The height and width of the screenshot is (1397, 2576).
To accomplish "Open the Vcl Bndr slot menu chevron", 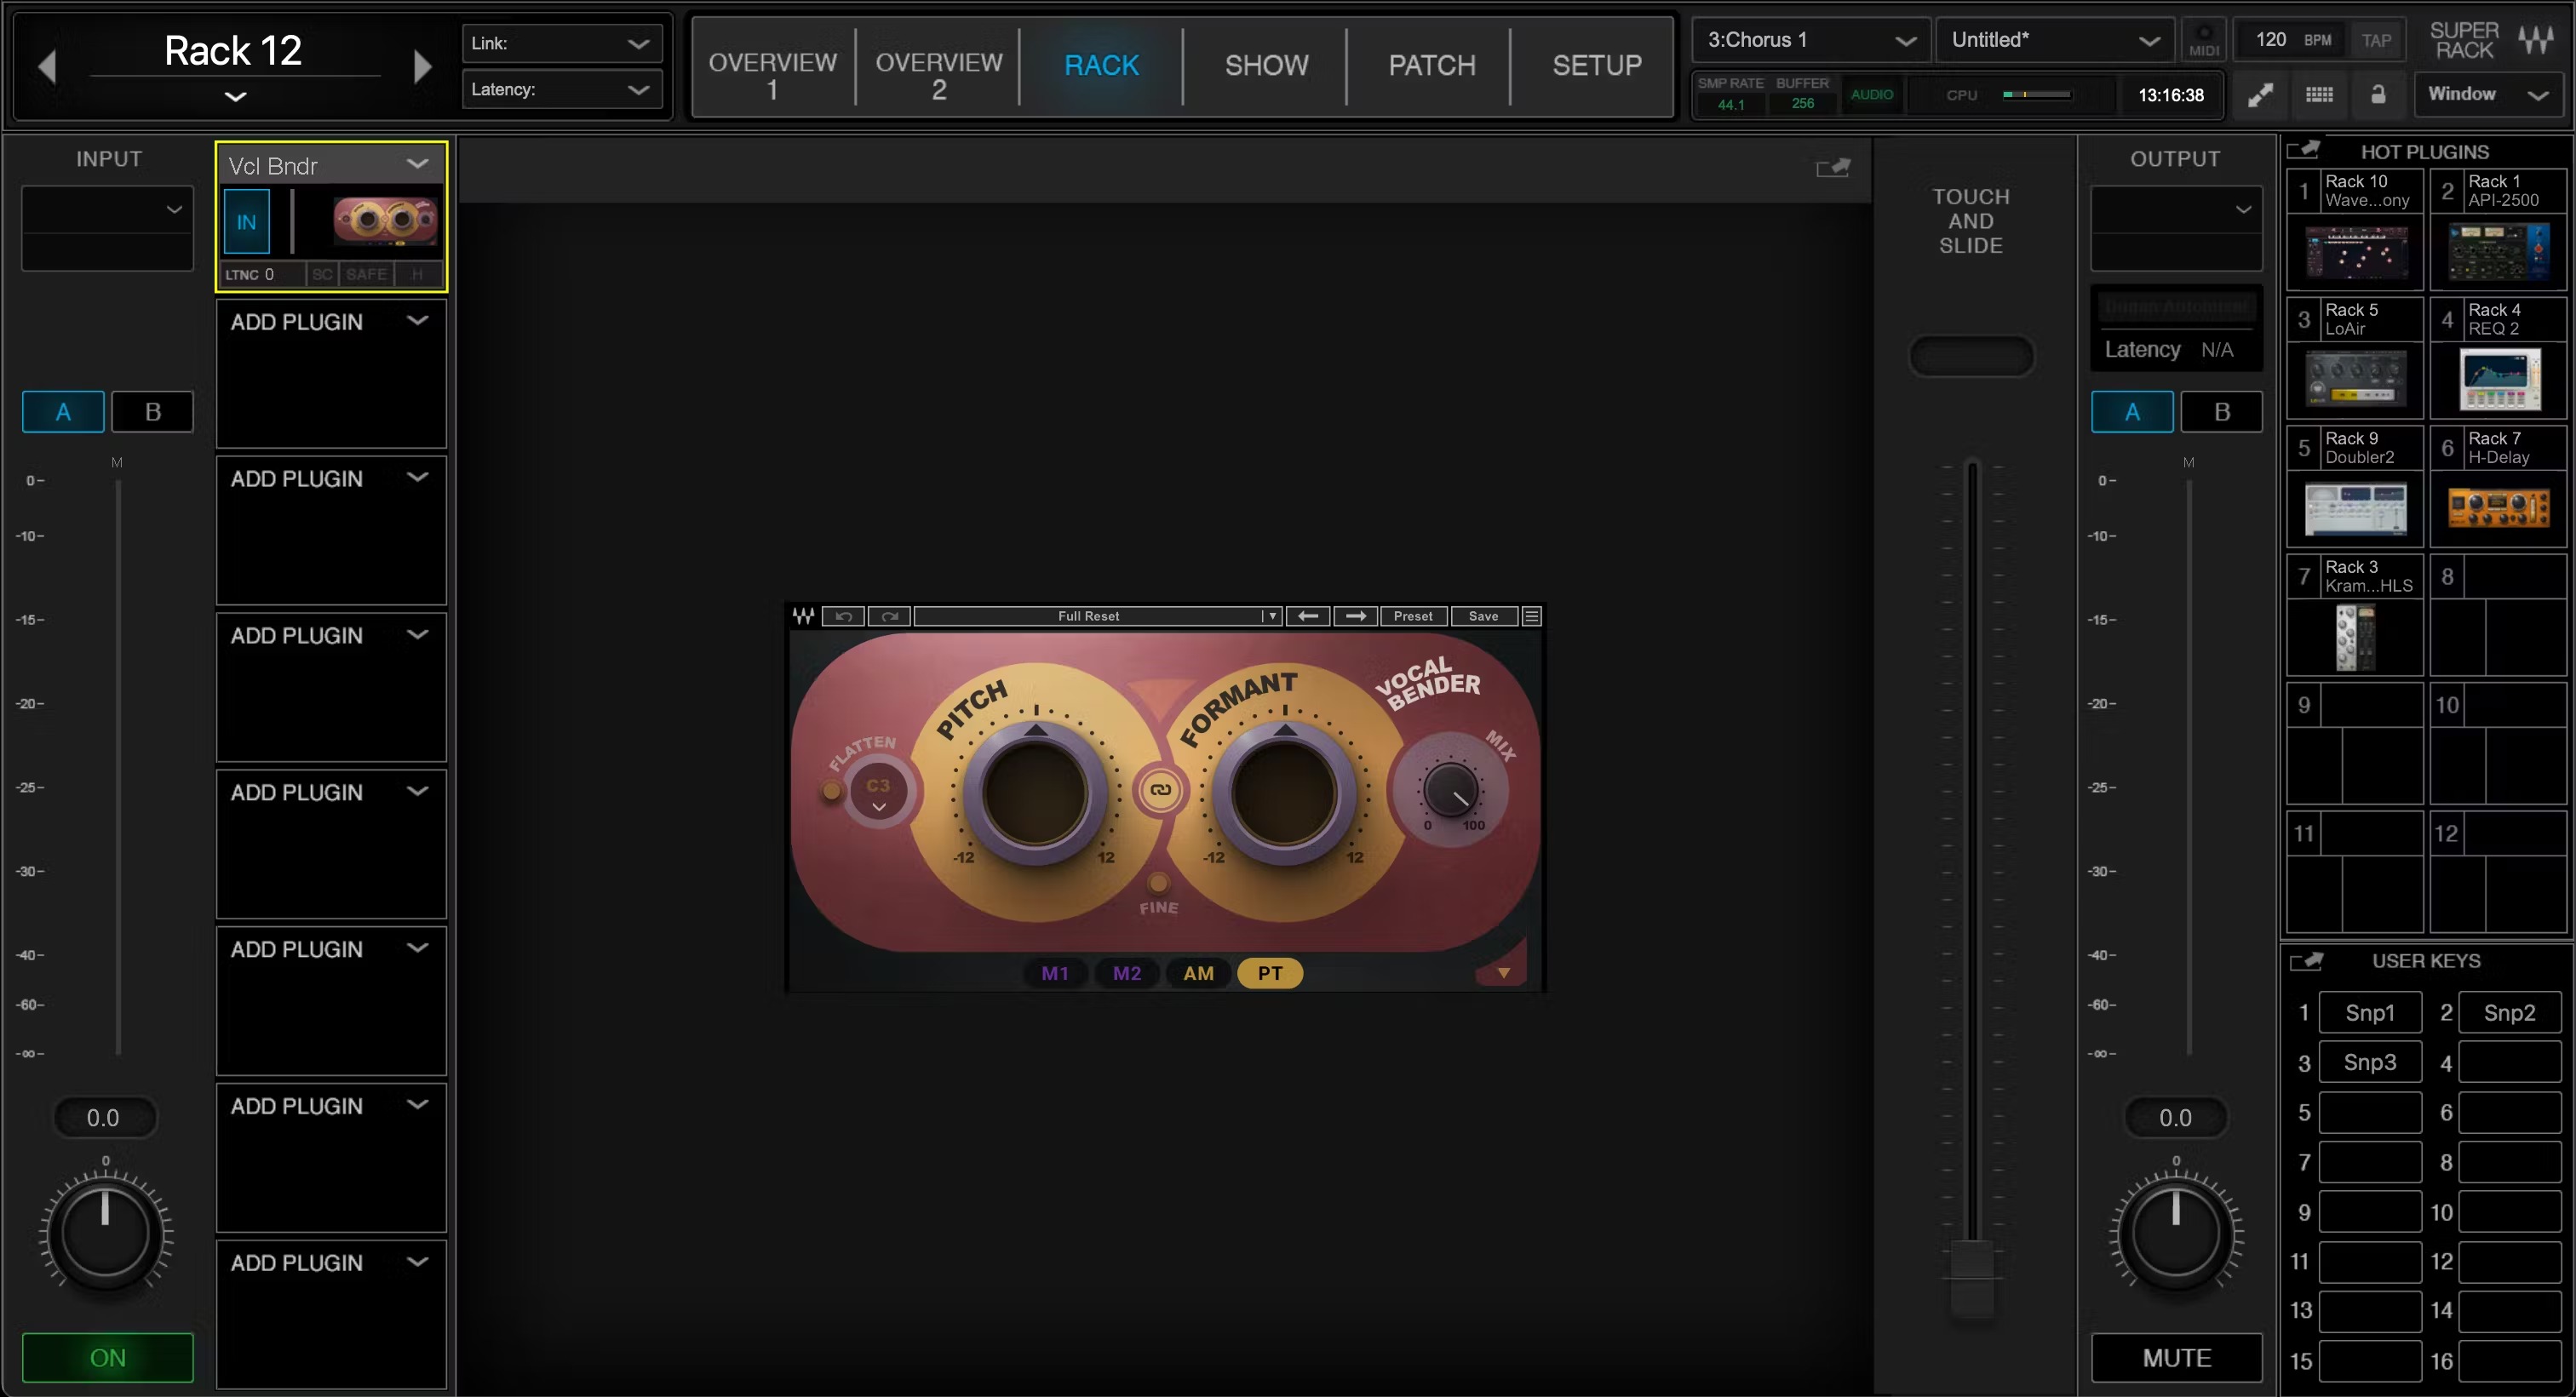I will (x=417, y=164).
